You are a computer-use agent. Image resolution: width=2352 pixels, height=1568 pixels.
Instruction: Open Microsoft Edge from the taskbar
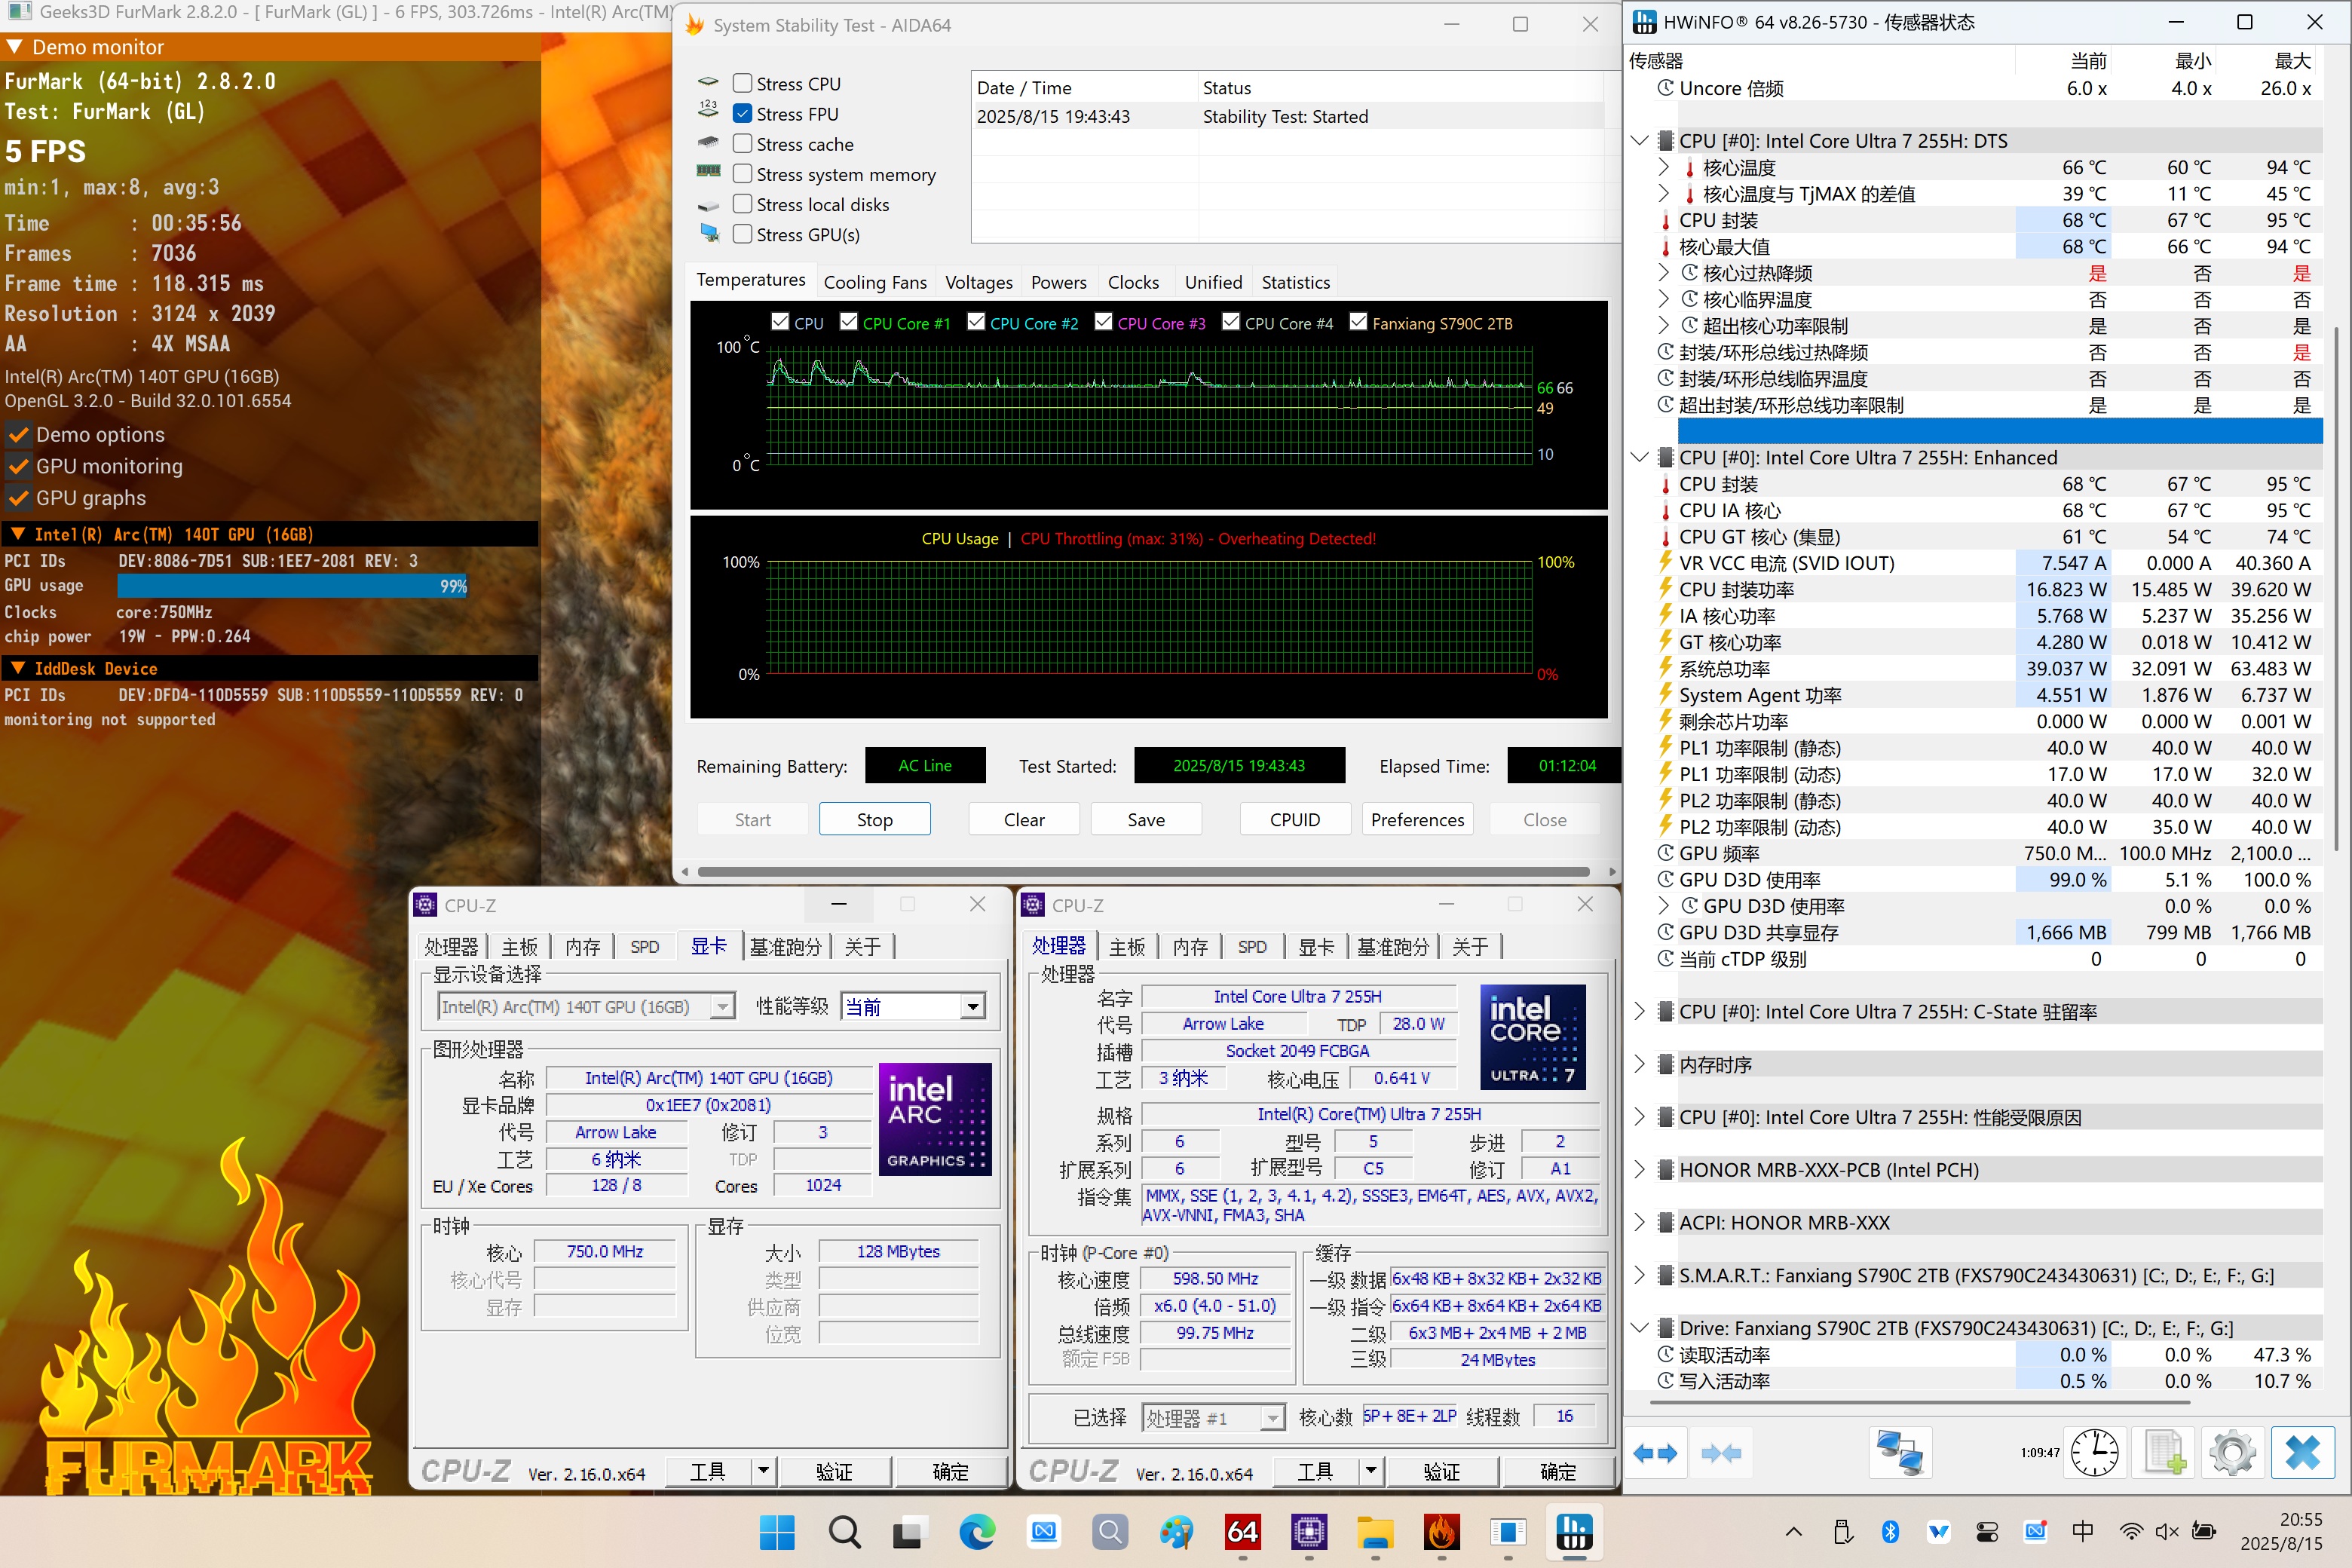[977, 1532]
